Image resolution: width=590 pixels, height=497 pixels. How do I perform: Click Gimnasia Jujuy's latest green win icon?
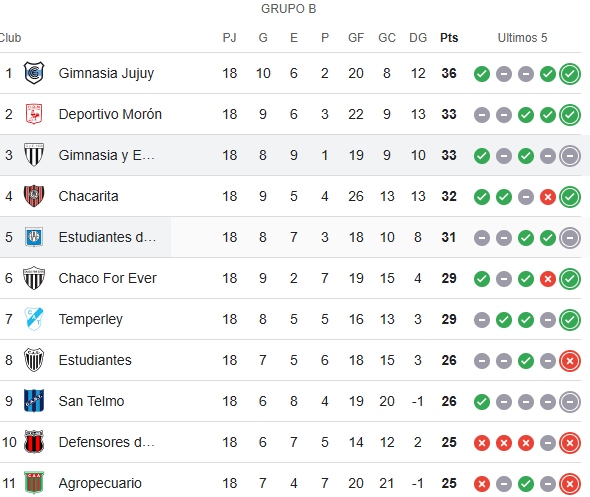coord(570,74)
